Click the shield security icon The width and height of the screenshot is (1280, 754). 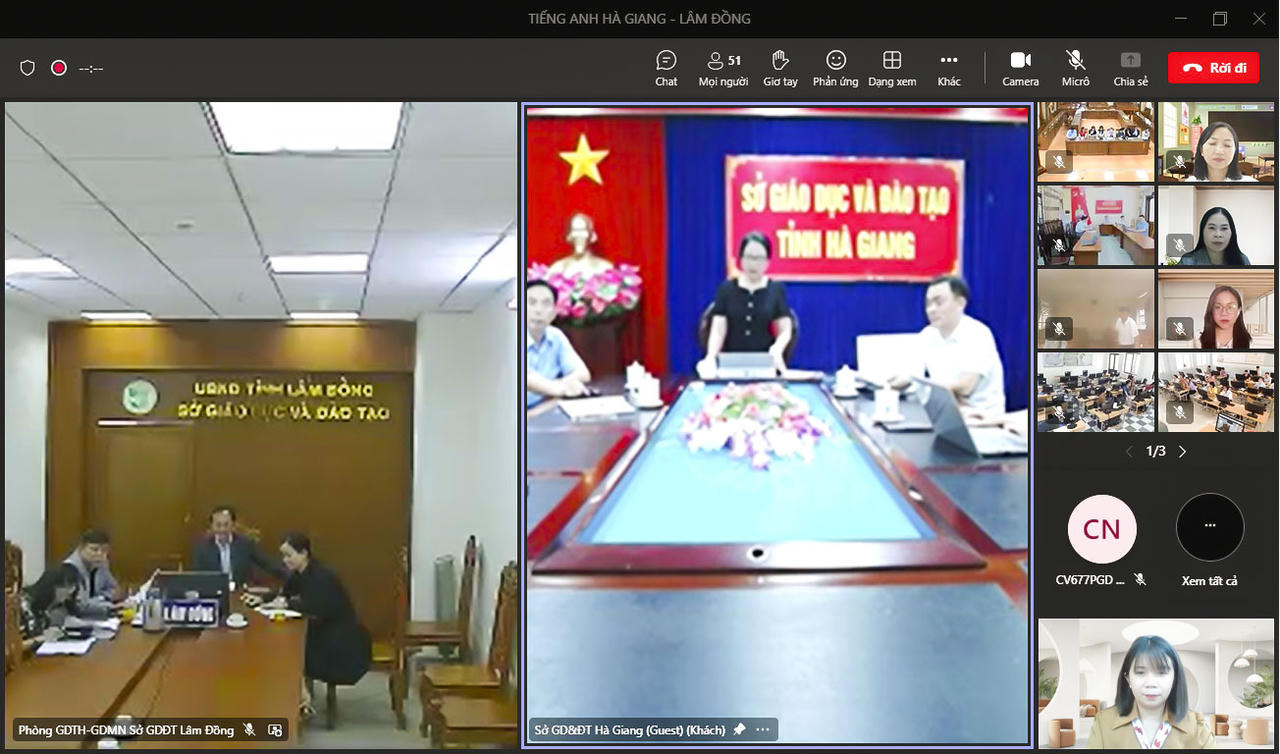[28, 68]
